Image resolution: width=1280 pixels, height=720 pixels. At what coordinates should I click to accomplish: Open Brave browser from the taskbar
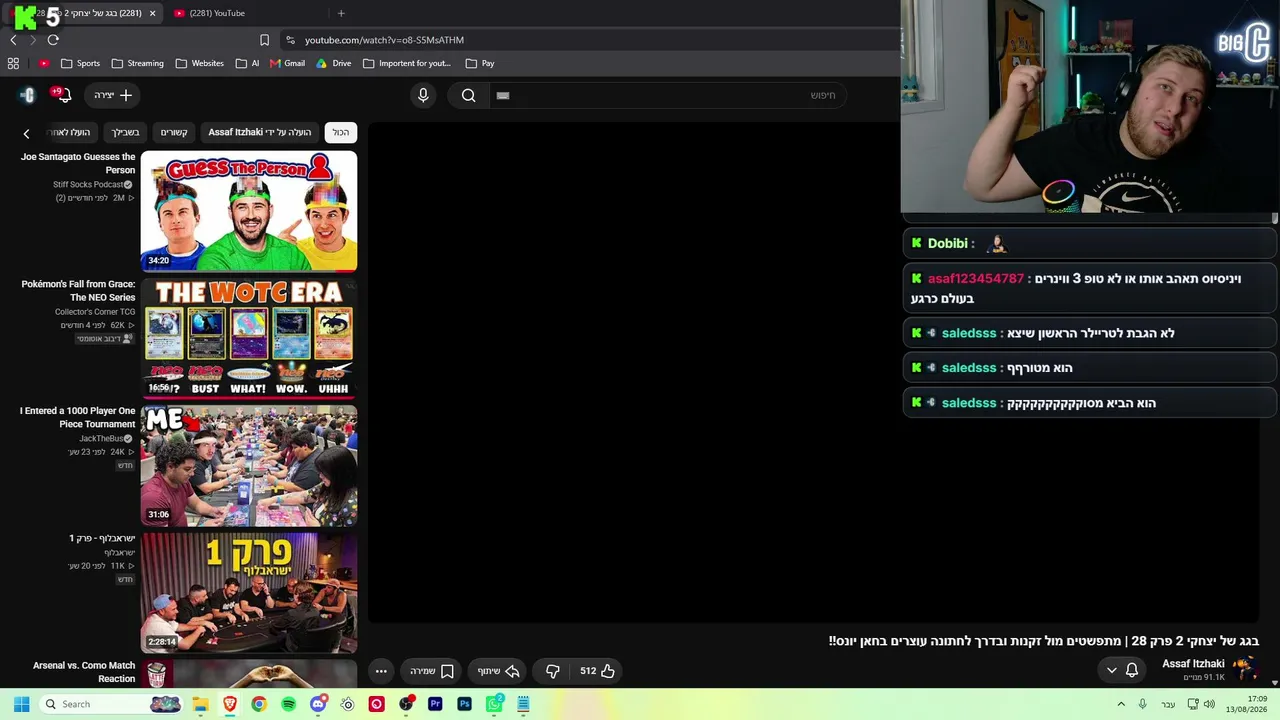click(229, 704)
